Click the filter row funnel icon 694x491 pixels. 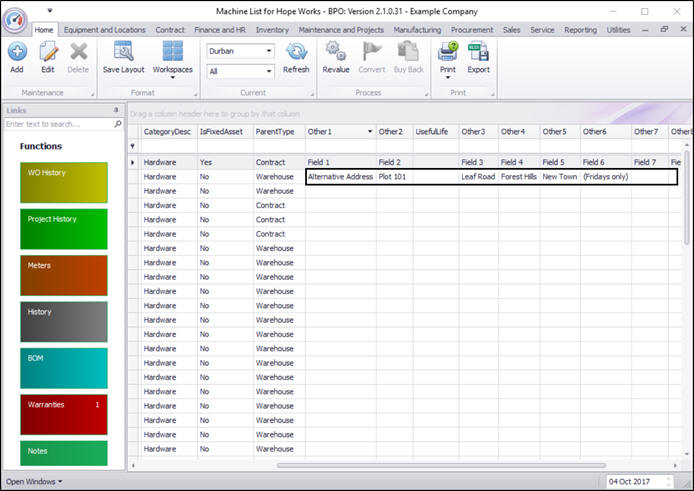click(132, 146)
